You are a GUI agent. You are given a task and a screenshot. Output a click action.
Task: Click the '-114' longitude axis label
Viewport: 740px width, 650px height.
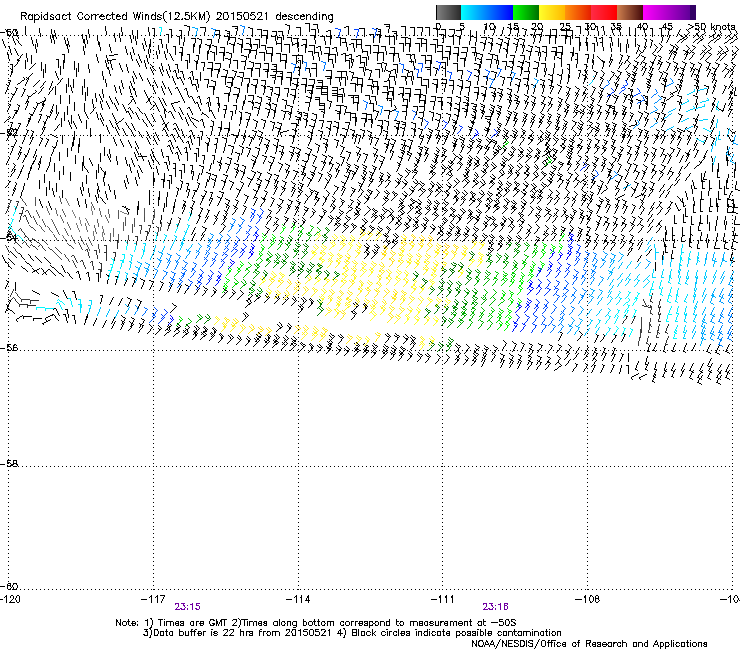point(298,599)
